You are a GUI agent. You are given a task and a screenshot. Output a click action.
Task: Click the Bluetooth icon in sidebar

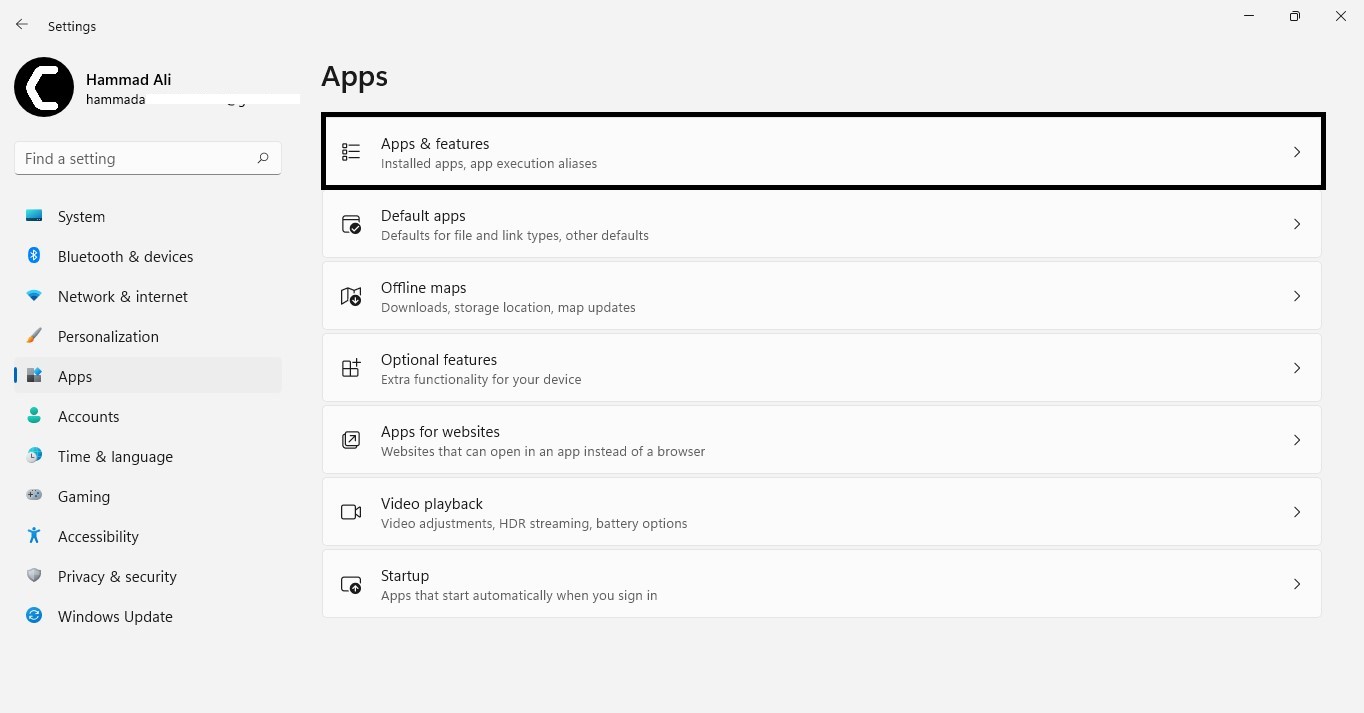[34, 256]
